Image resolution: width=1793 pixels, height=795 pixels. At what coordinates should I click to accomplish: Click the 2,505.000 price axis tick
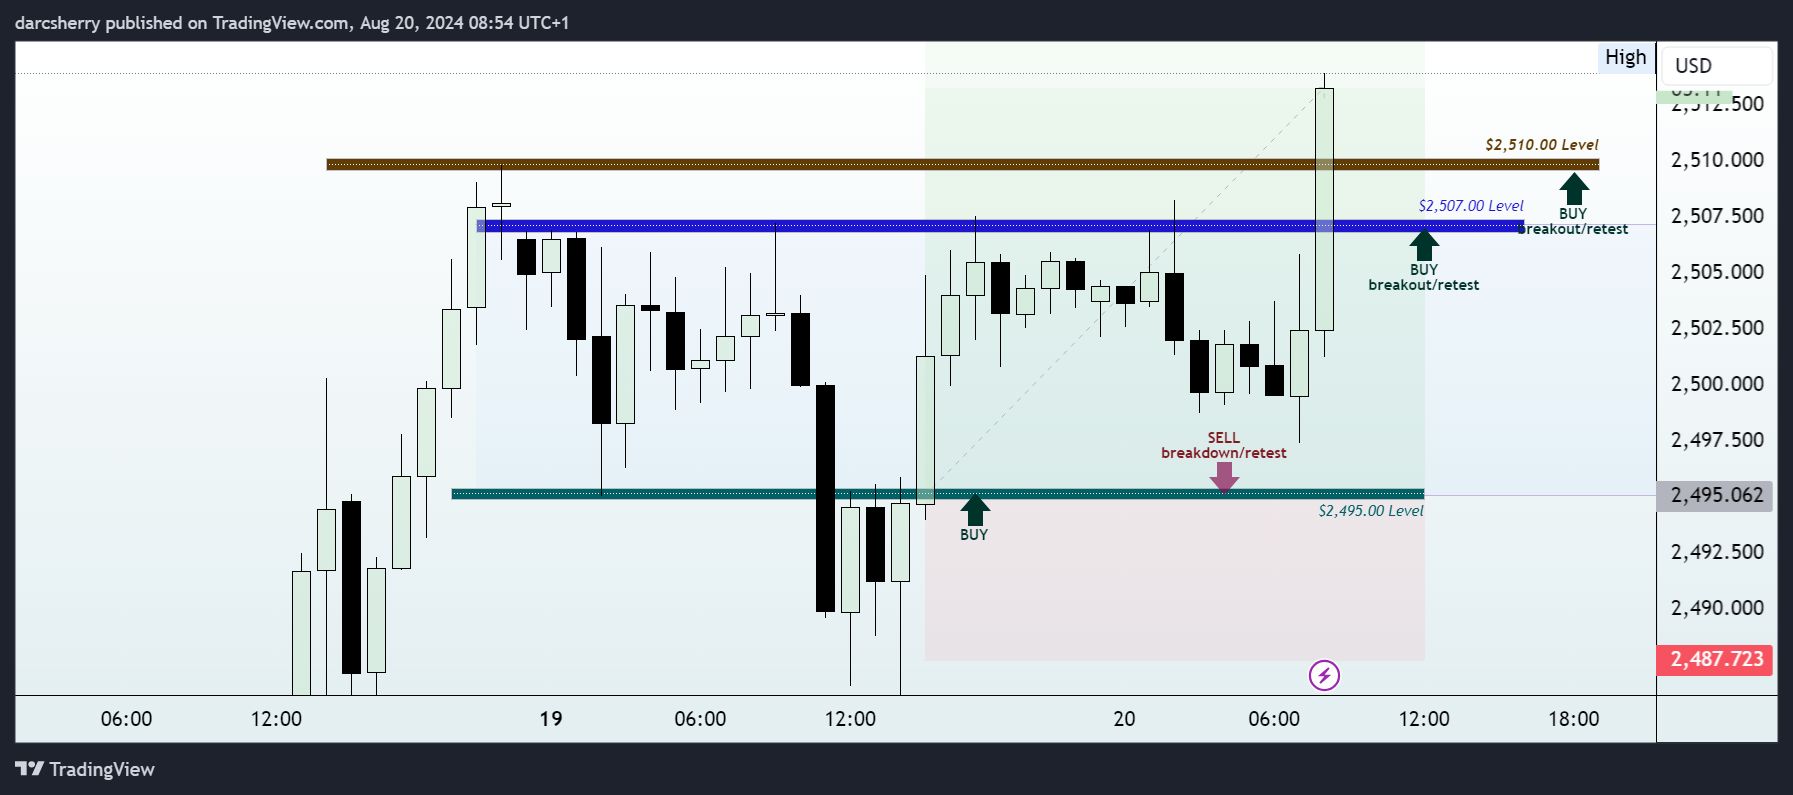point(1716,272)
